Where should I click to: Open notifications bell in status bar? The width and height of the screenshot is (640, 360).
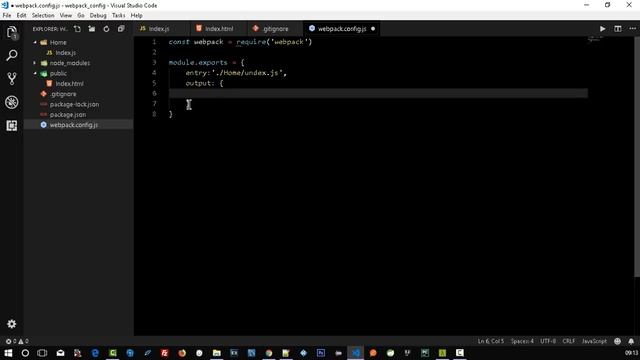pyautogui.click(x=631, y=341)
